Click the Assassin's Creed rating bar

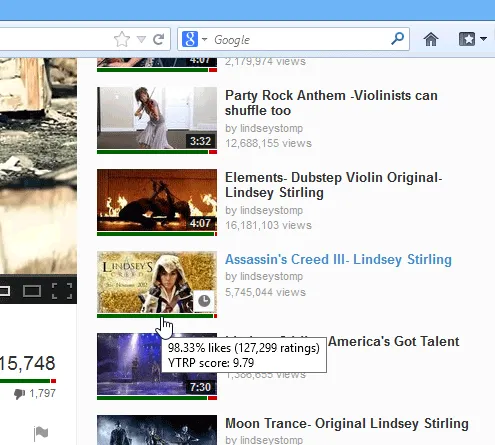(x=157, y=316)
